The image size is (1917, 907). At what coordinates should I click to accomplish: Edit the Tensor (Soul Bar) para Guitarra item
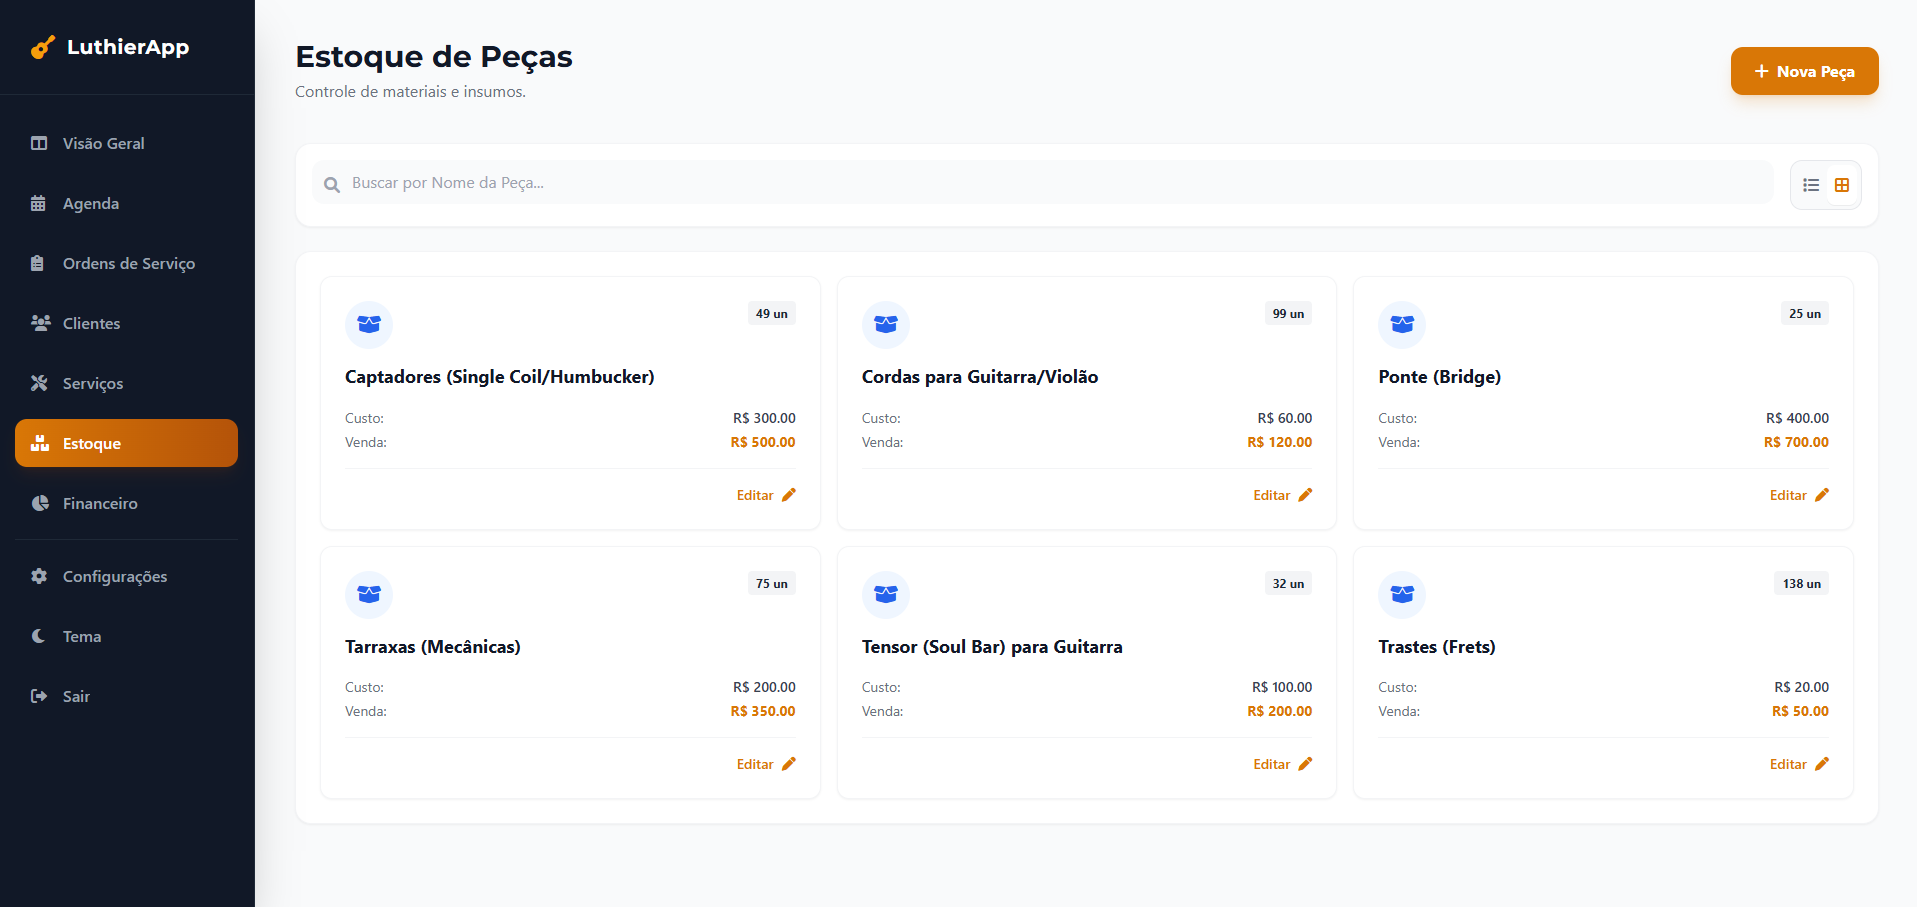pos(1281,764)
